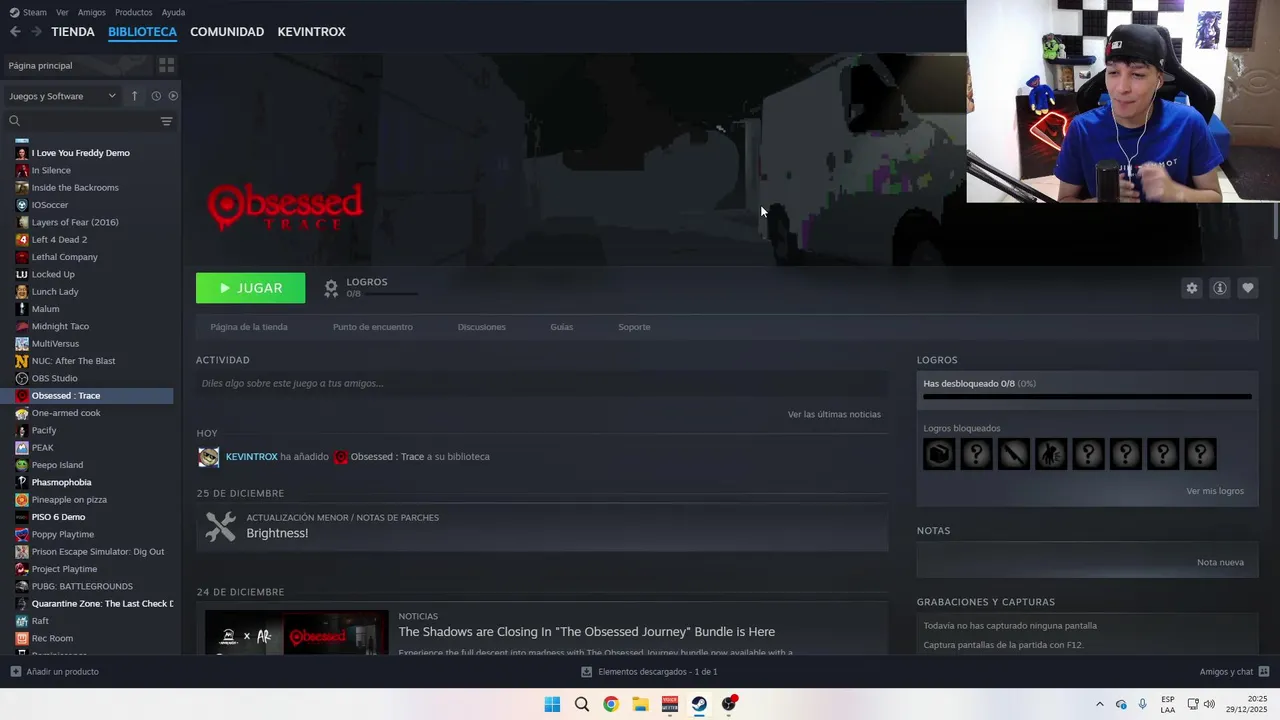Viewport: 1280px width, 720px height.
Task: Open the Productos menu
Action: 133,12
